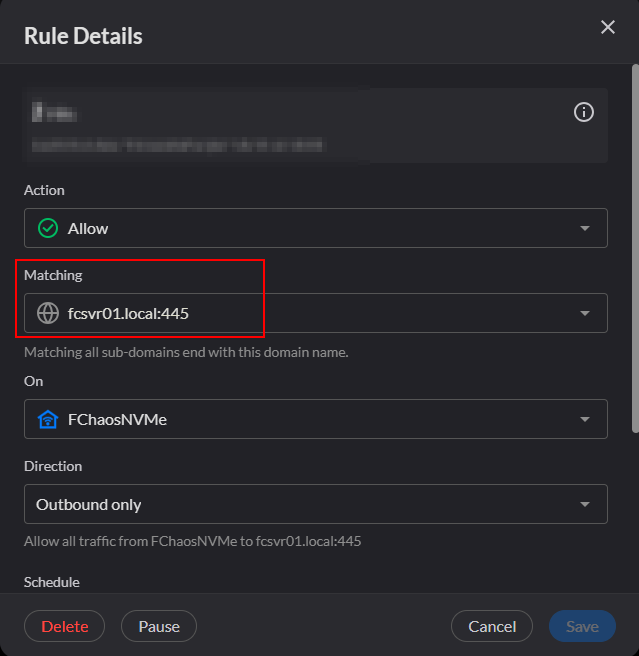This screenshot has height=656, width=639.
Task: Click the Allow action text
Action: click(x=88, y=228)
